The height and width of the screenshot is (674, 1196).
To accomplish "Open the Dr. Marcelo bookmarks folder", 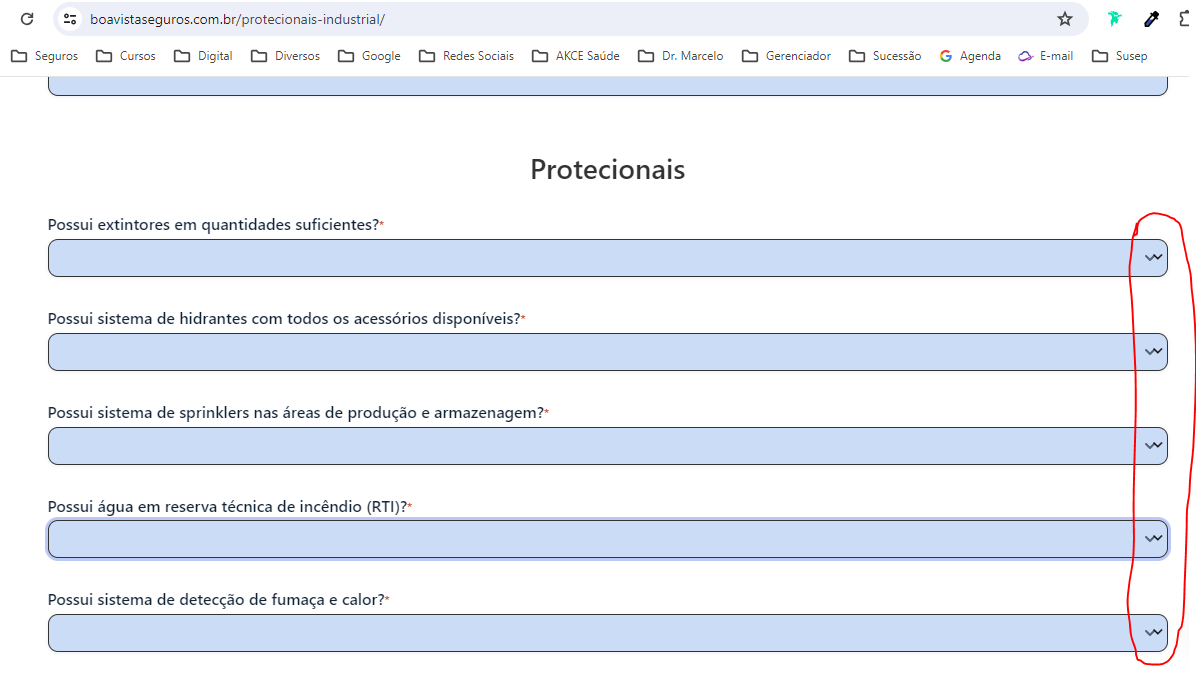I will click(x=680, y=56).
